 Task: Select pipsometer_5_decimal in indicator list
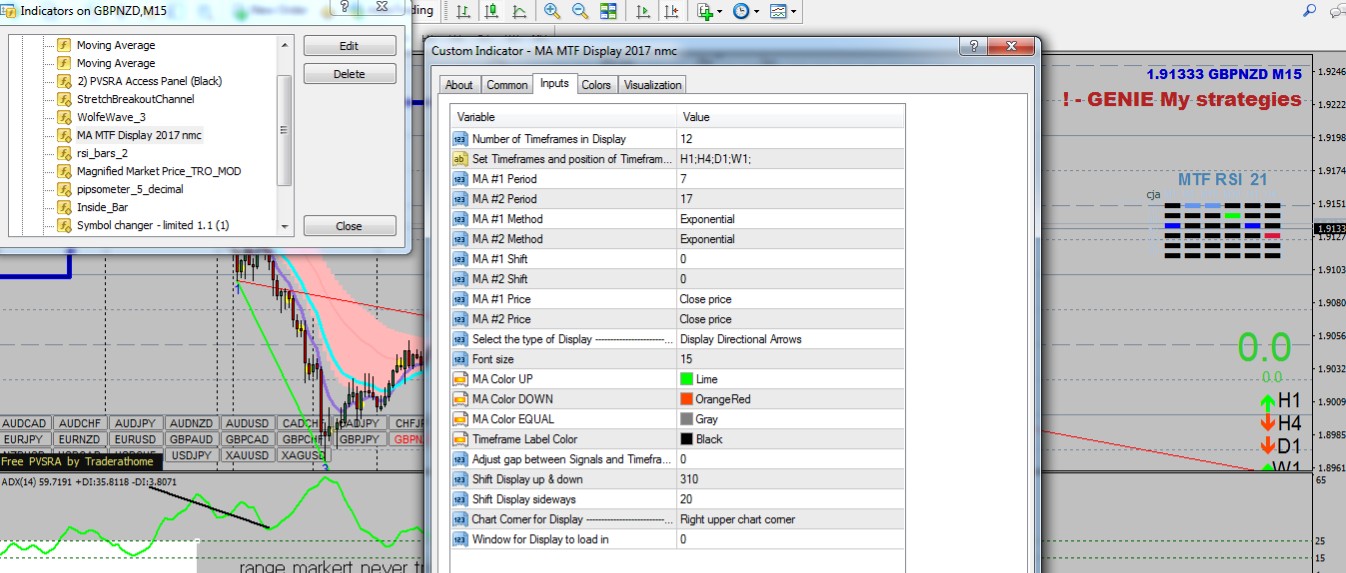[x=130, y=189]
